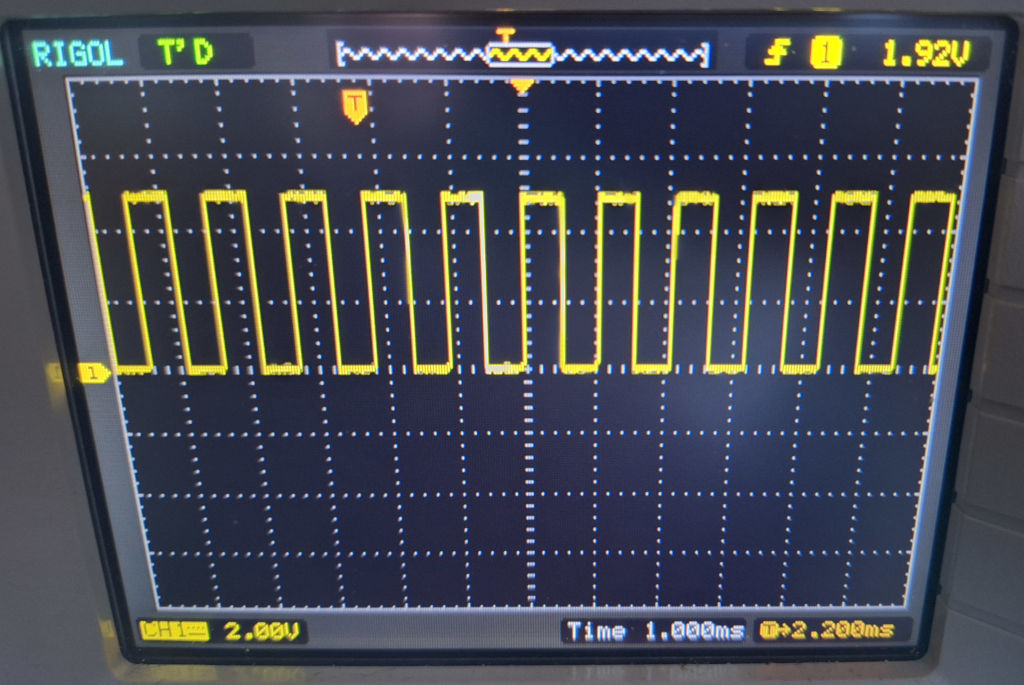Click the RIGOL logo text
Viewport: 1024px width, 685px height.
click(77, 54)
